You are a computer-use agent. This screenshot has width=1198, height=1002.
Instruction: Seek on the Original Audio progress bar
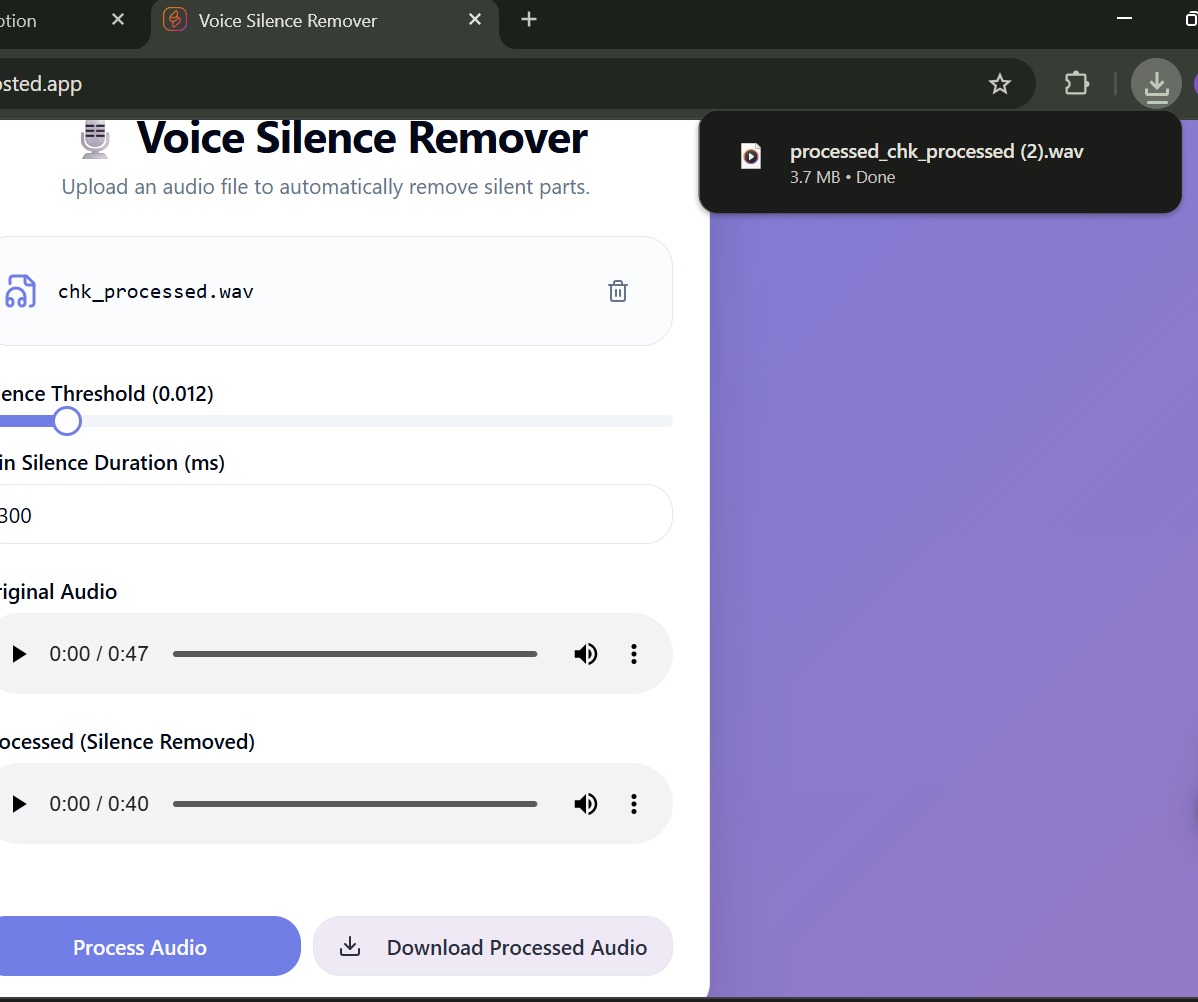(x=355, y=654)
